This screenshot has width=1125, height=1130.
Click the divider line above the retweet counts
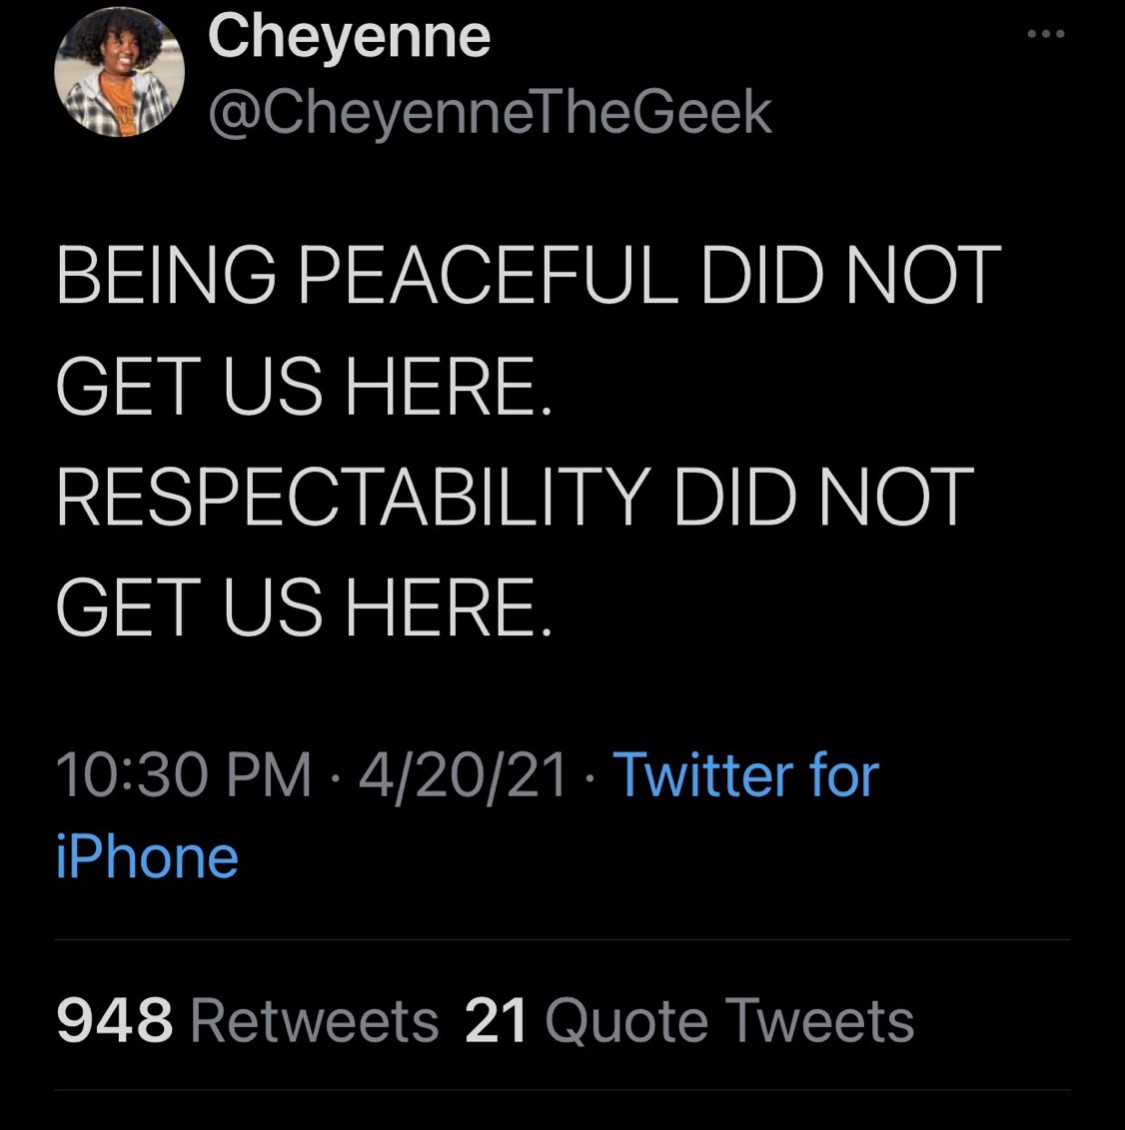[x=562, y=940]
